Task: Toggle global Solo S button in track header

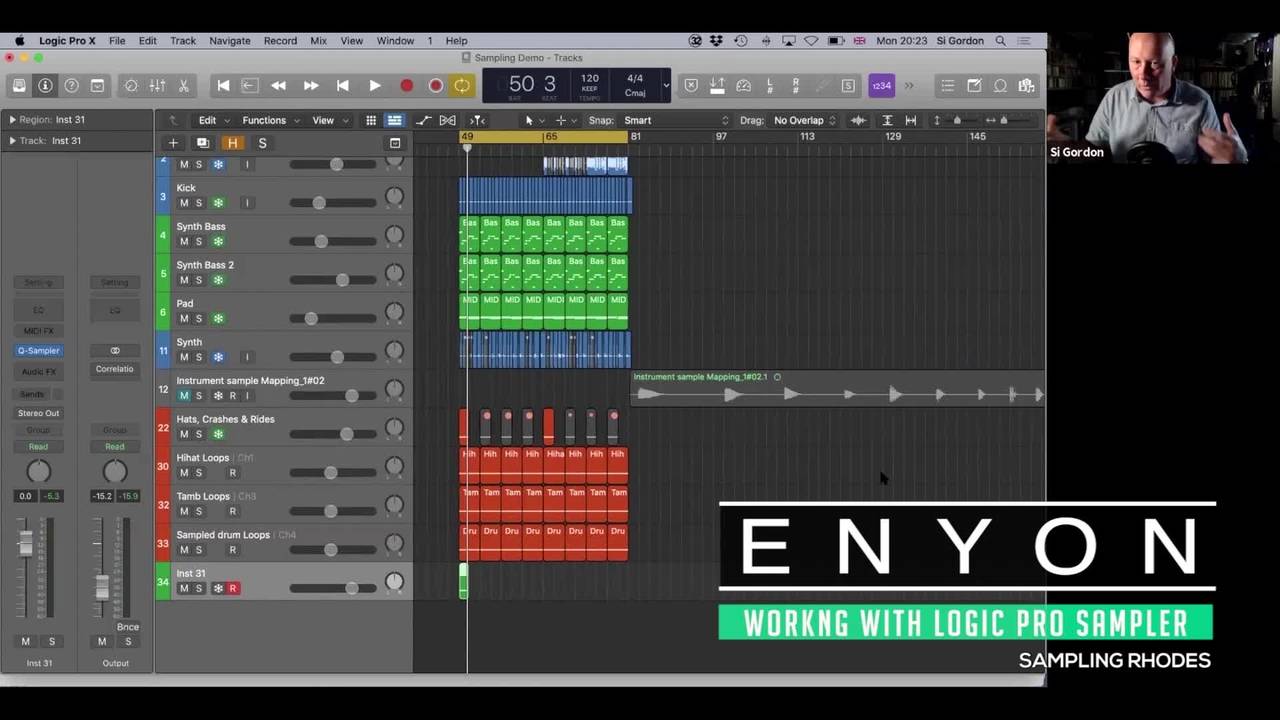Action: coord(262,143)
